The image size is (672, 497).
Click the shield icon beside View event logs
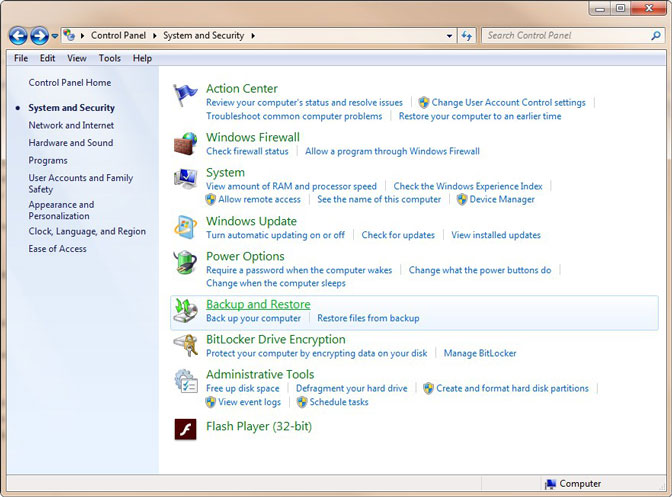210,402
